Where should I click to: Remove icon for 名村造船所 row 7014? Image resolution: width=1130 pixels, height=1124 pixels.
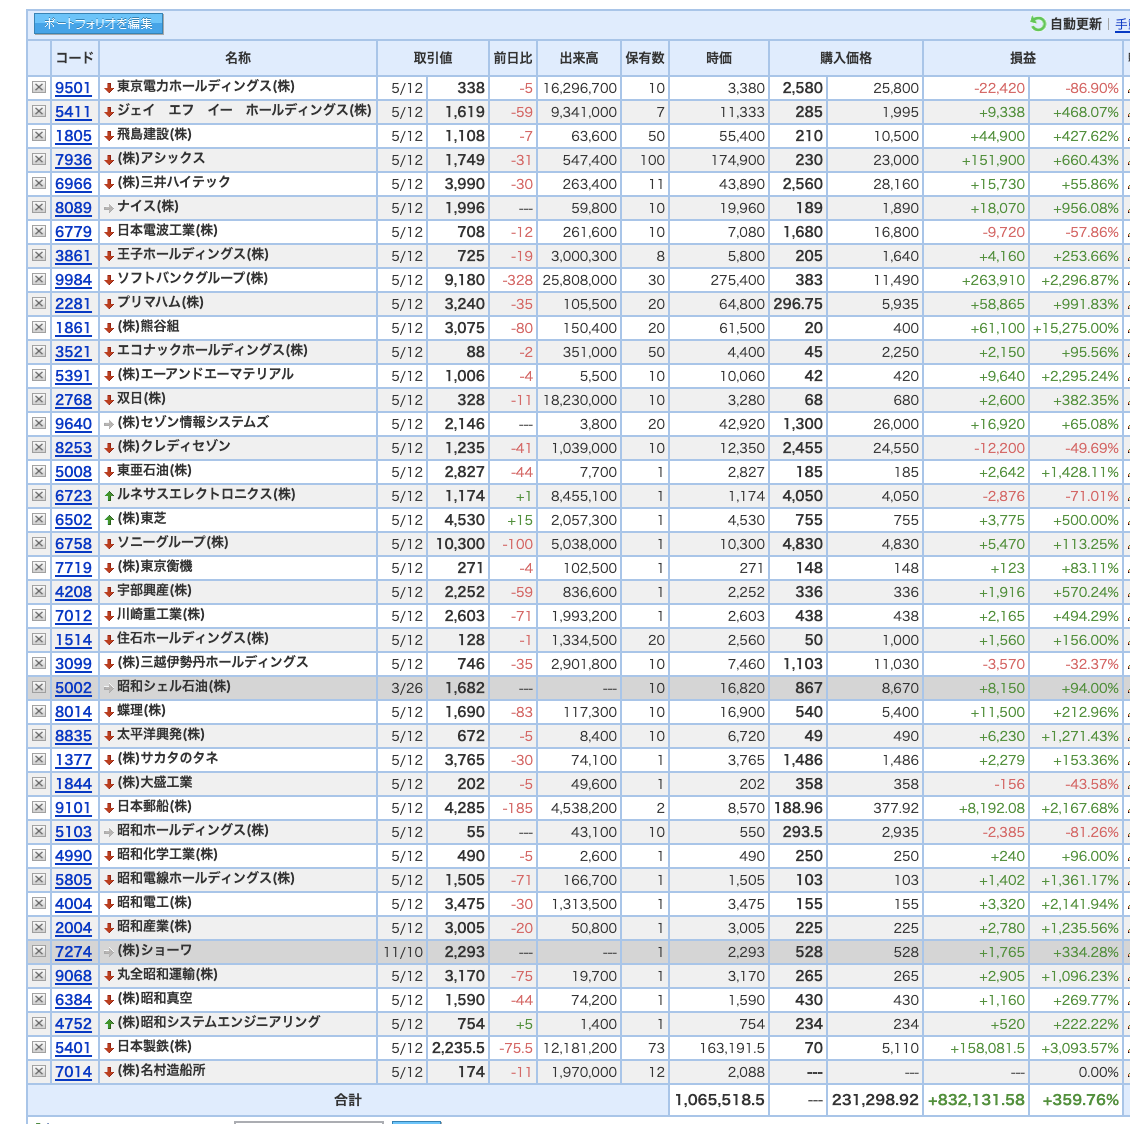(39, 1071)
